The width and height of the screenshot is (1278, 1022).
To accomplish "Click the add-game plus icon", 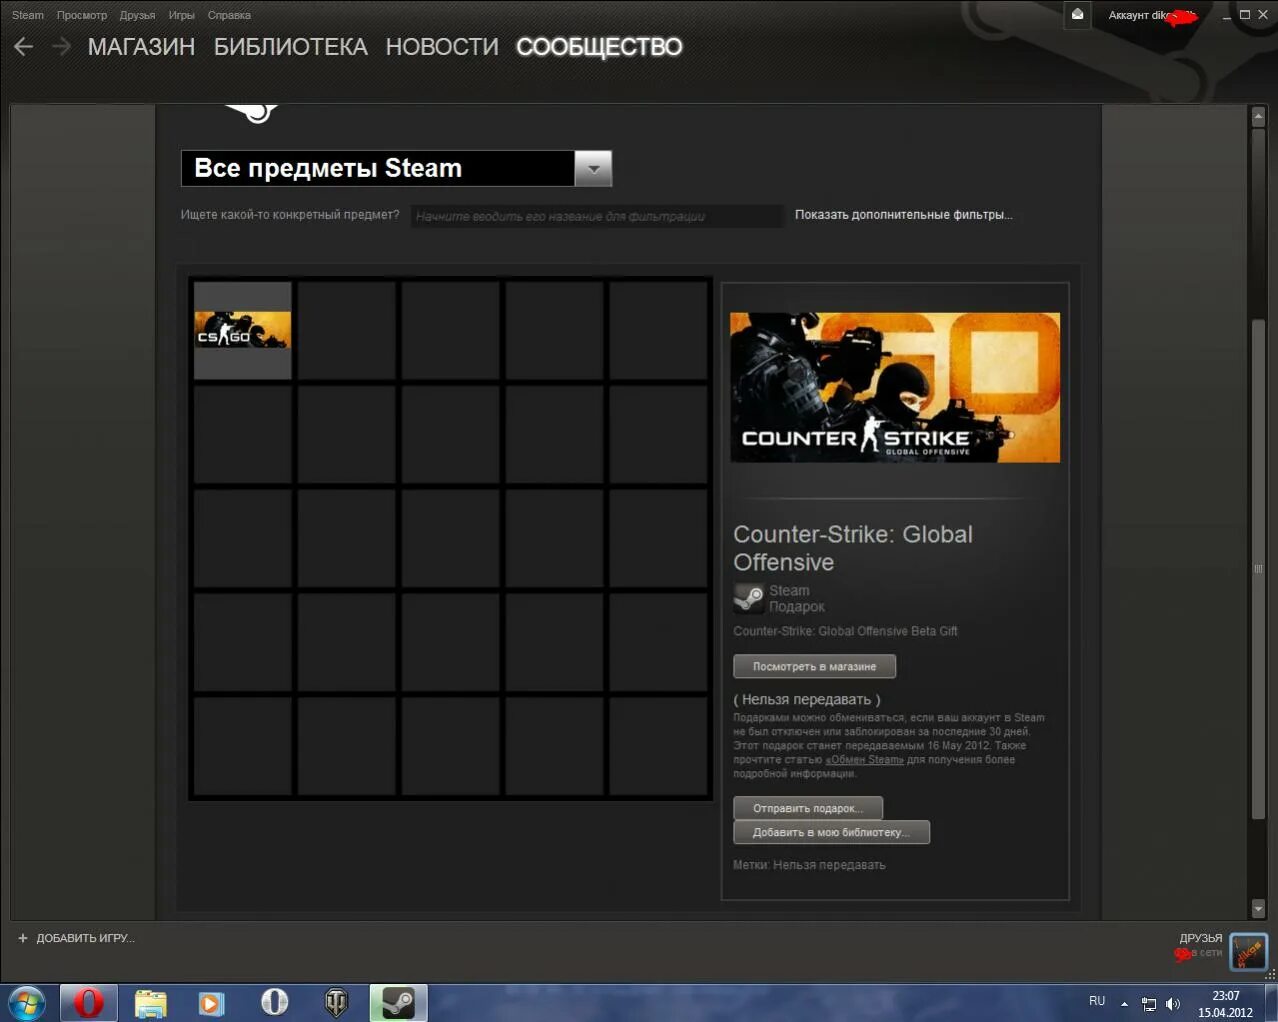I will pos(23,938).
